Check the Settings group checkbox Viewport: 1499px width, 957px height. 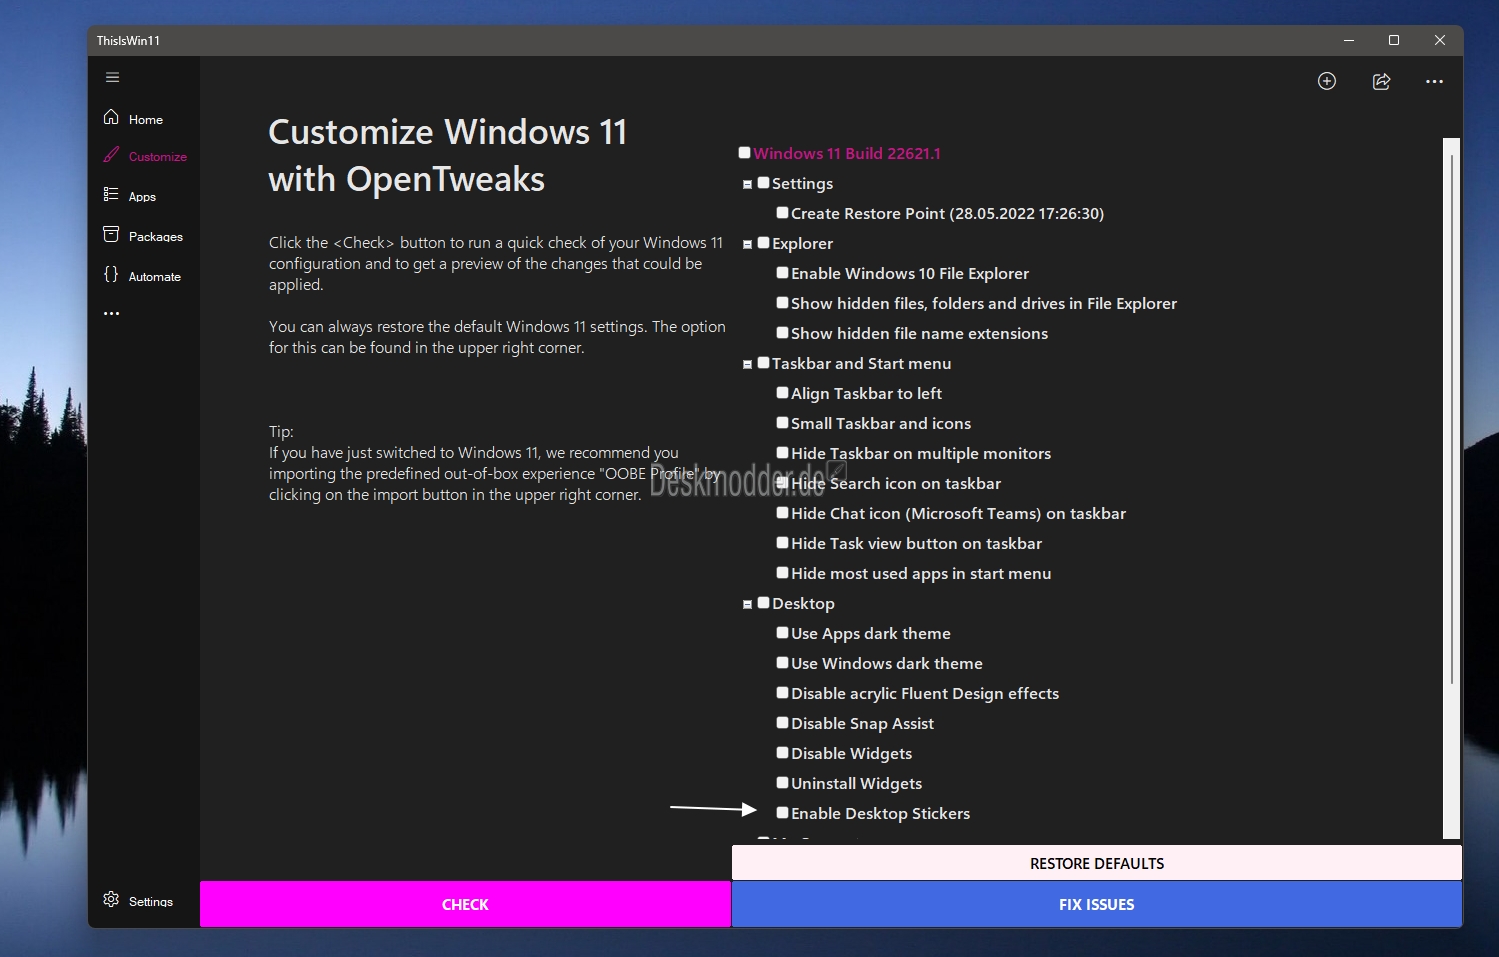tap(763, 182)
